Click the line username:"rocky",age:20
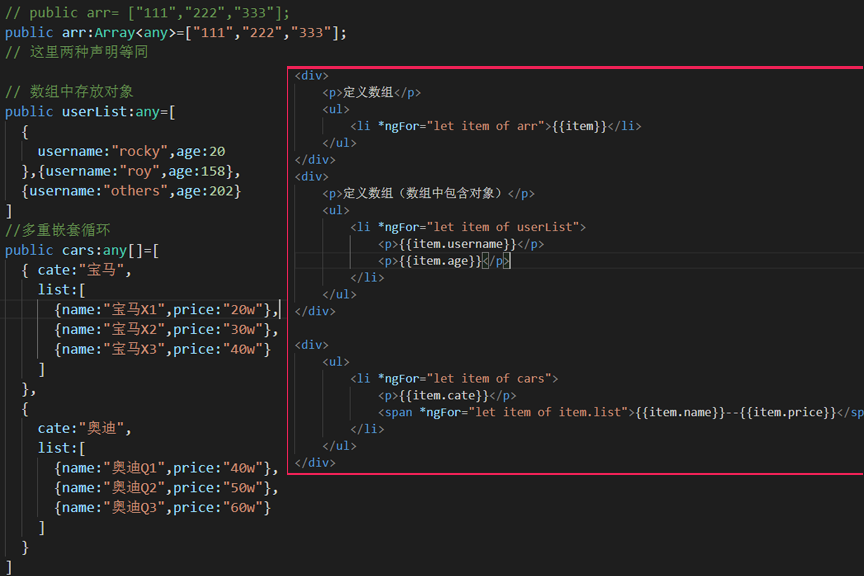 [x=131, y=152]
